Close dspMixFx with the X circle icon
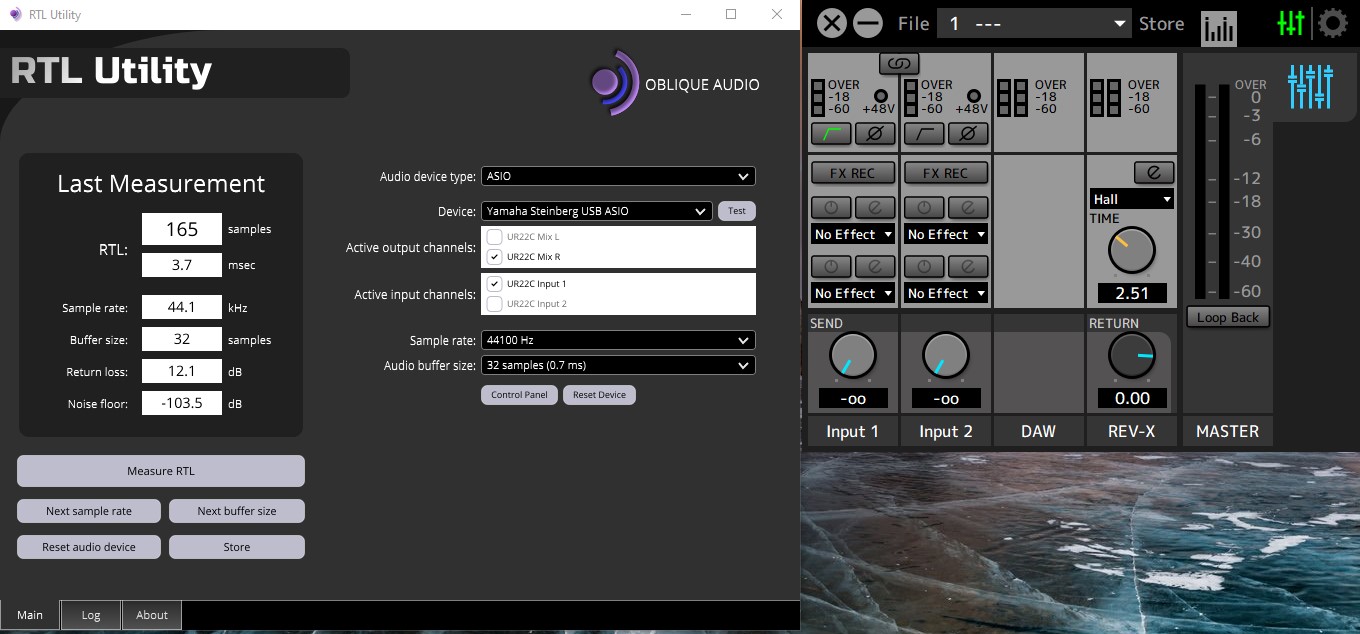The width and height of the screenshot is (1360, 634). tap(831, 23)
